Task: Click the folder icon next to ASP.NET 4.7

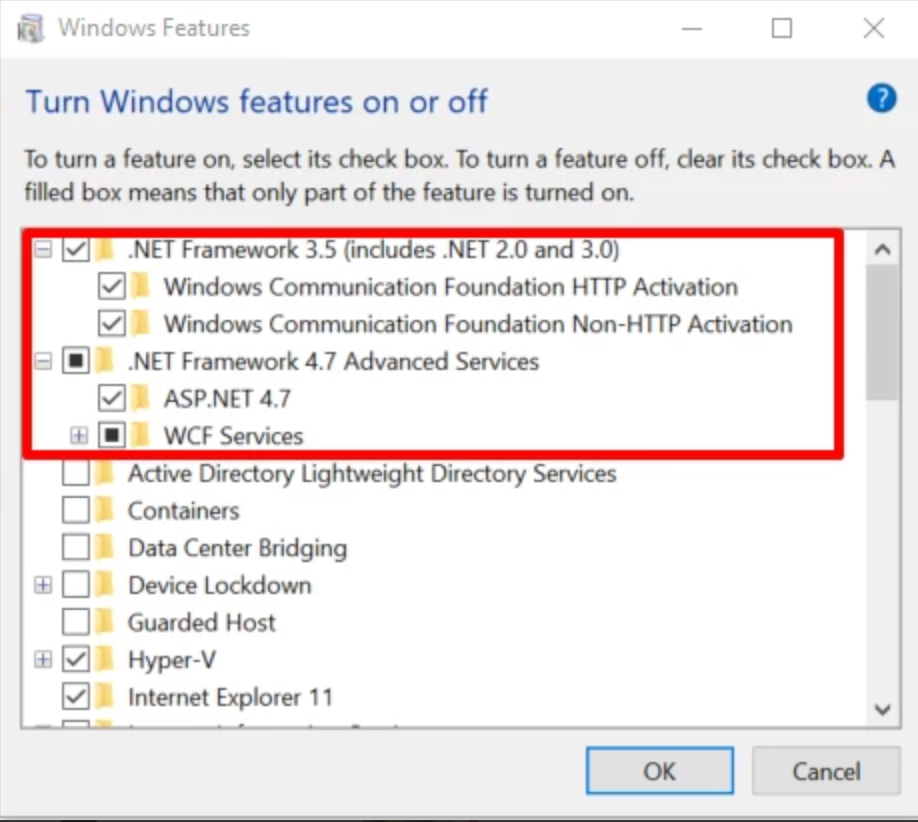Action: coord(141,399)
